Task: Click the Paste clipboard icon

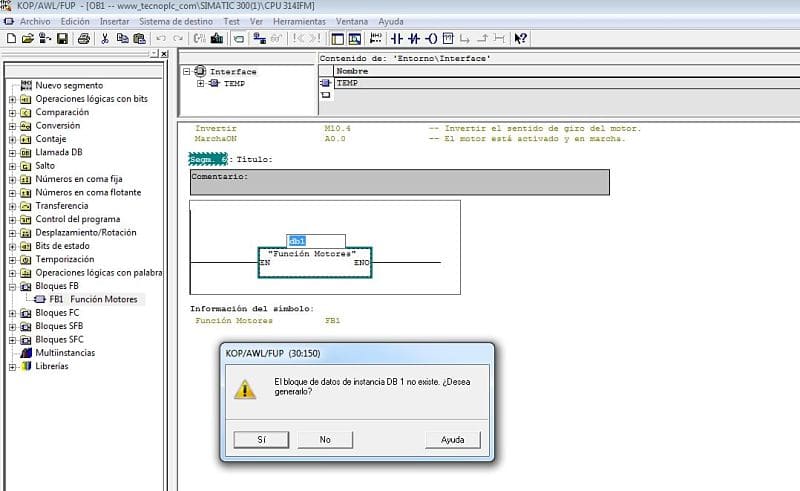Action: tap(139, 38)
